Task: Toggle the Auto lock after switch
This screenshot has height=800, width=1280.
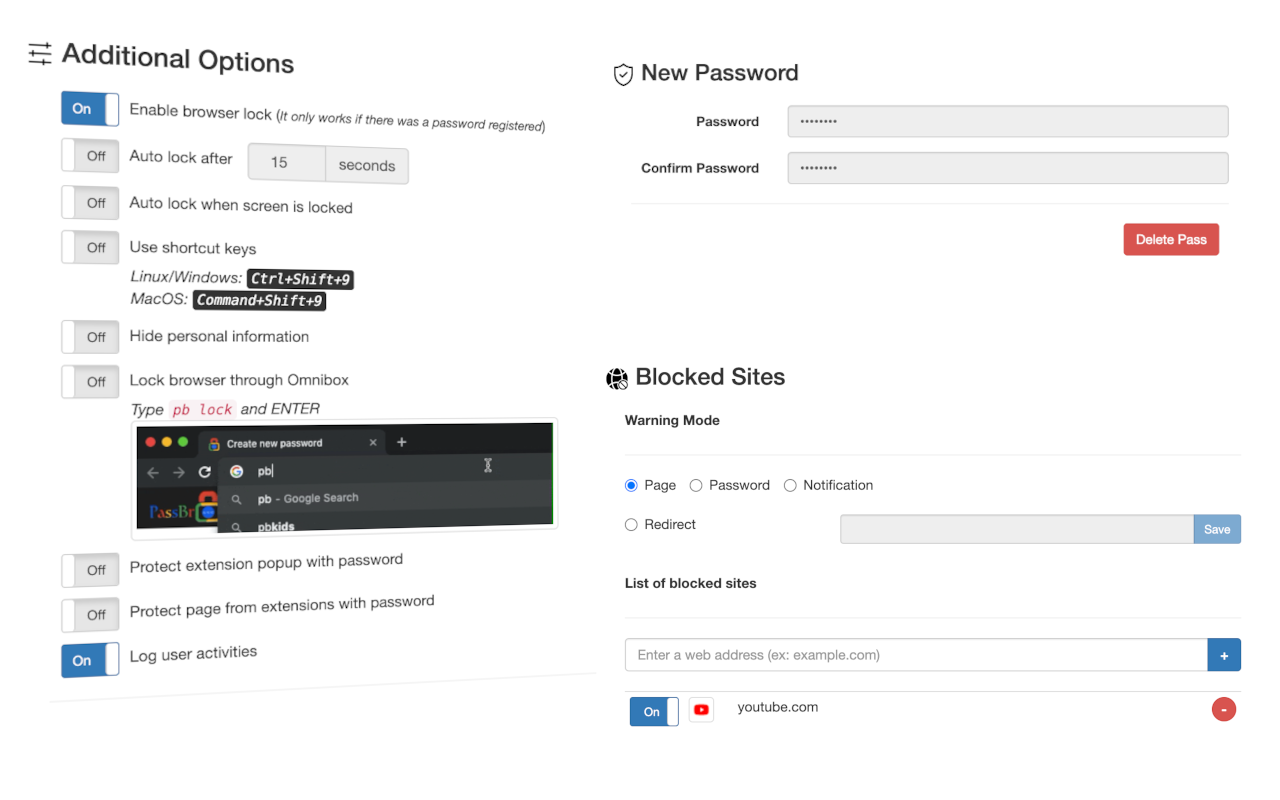Action: [x=90, y=156]
